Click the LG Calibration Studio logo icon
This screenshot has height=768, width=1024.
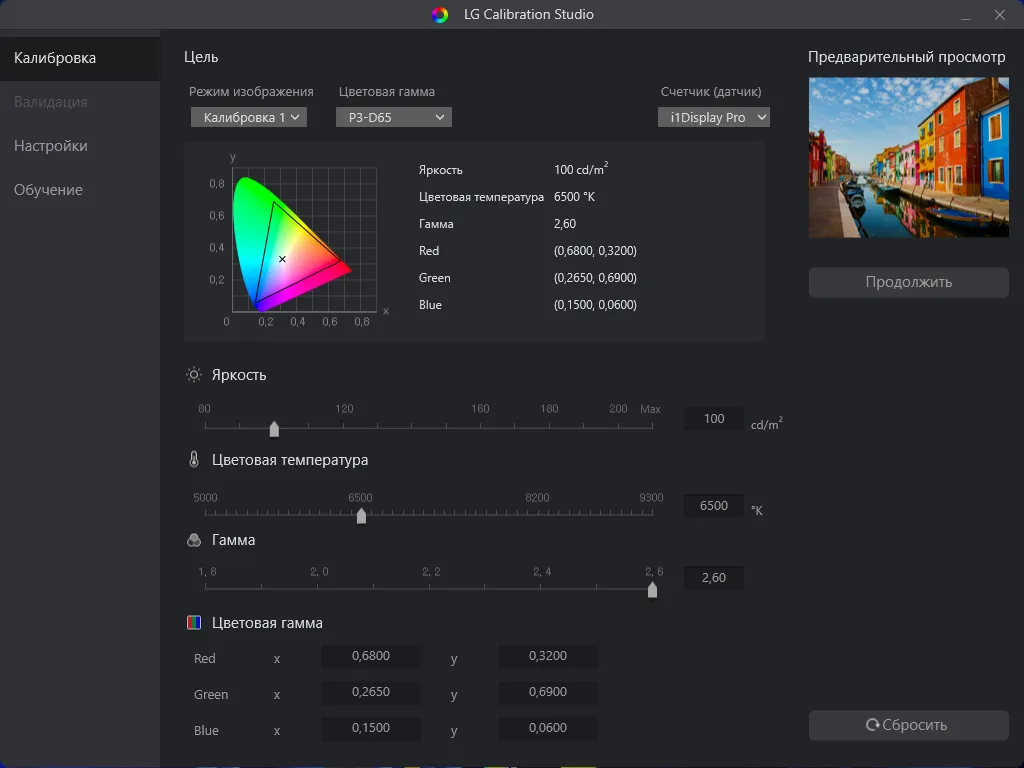440,15
